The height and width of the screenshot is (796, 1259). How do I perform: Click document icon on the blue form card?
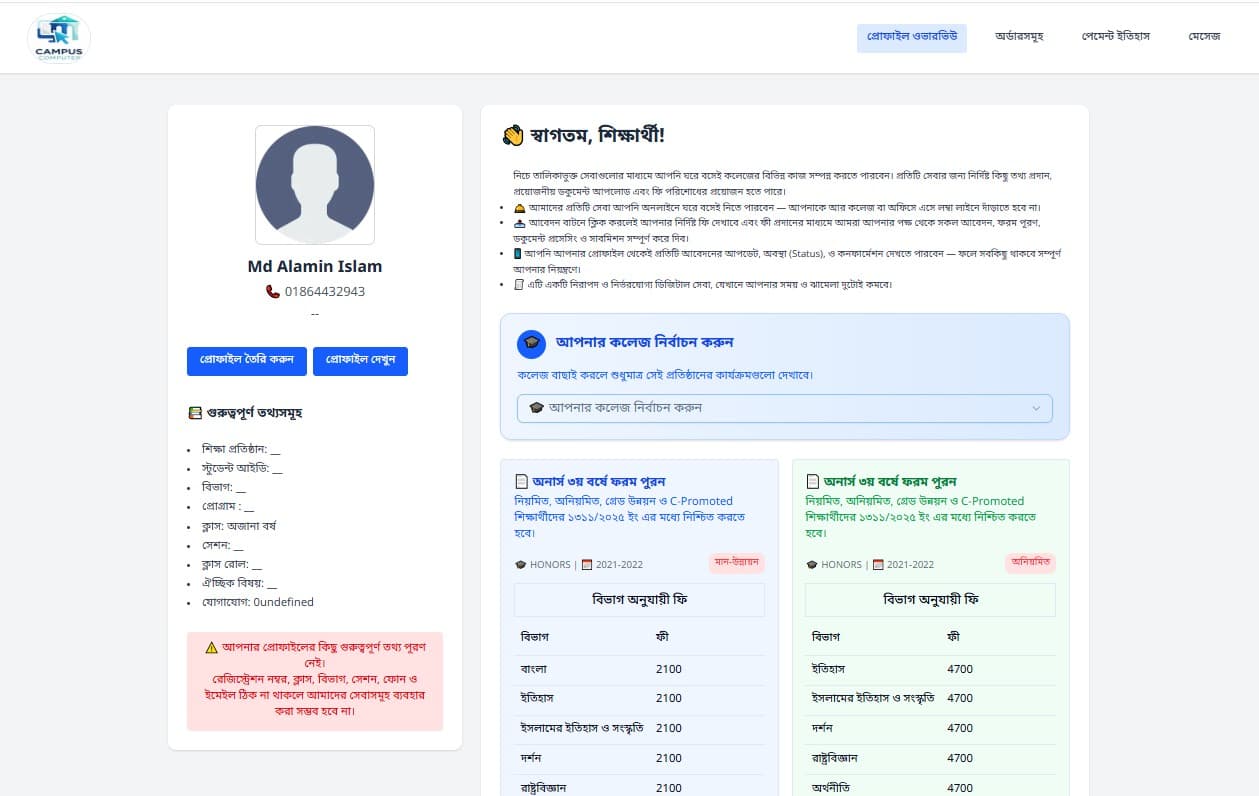click(521, 482)
